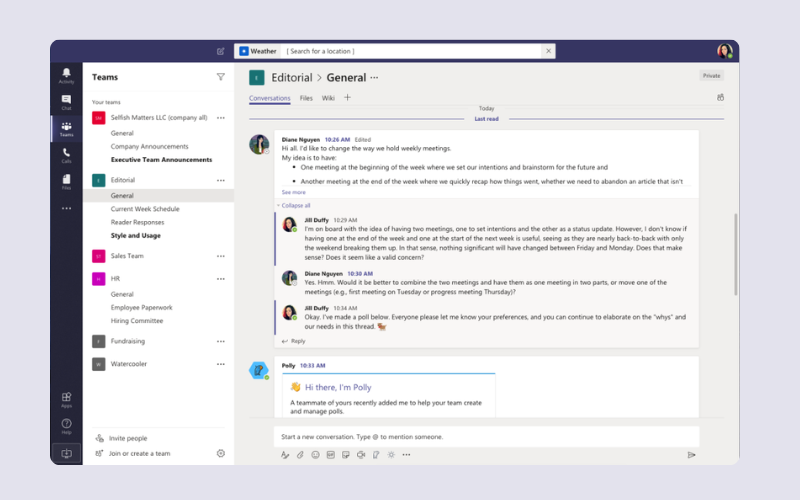Send the message with the arrow icon
The width and height of the screenshot is (800, 500).
click(691, 455)
